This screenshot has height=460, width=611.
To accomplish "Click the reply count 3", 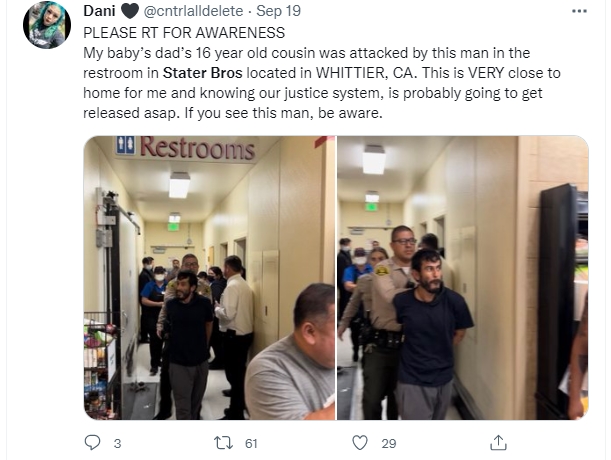I will click(x=117, y=443).
